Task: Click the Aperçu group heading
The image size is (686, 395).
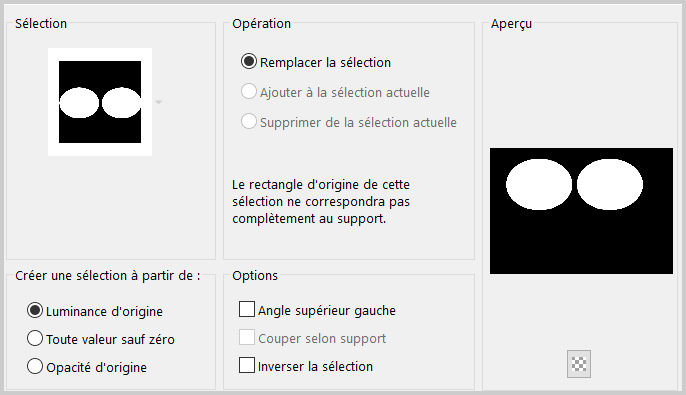Action: tap(511, 24)
